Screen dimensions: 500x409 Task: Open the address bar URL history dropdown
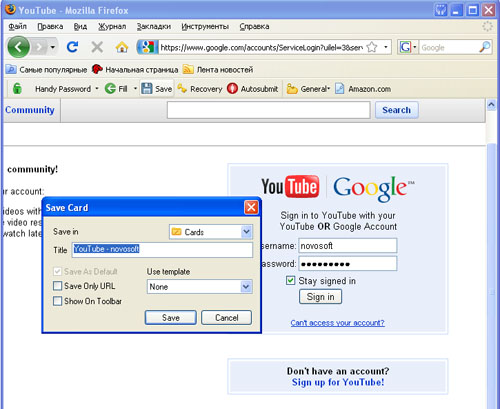click(386, 47)
